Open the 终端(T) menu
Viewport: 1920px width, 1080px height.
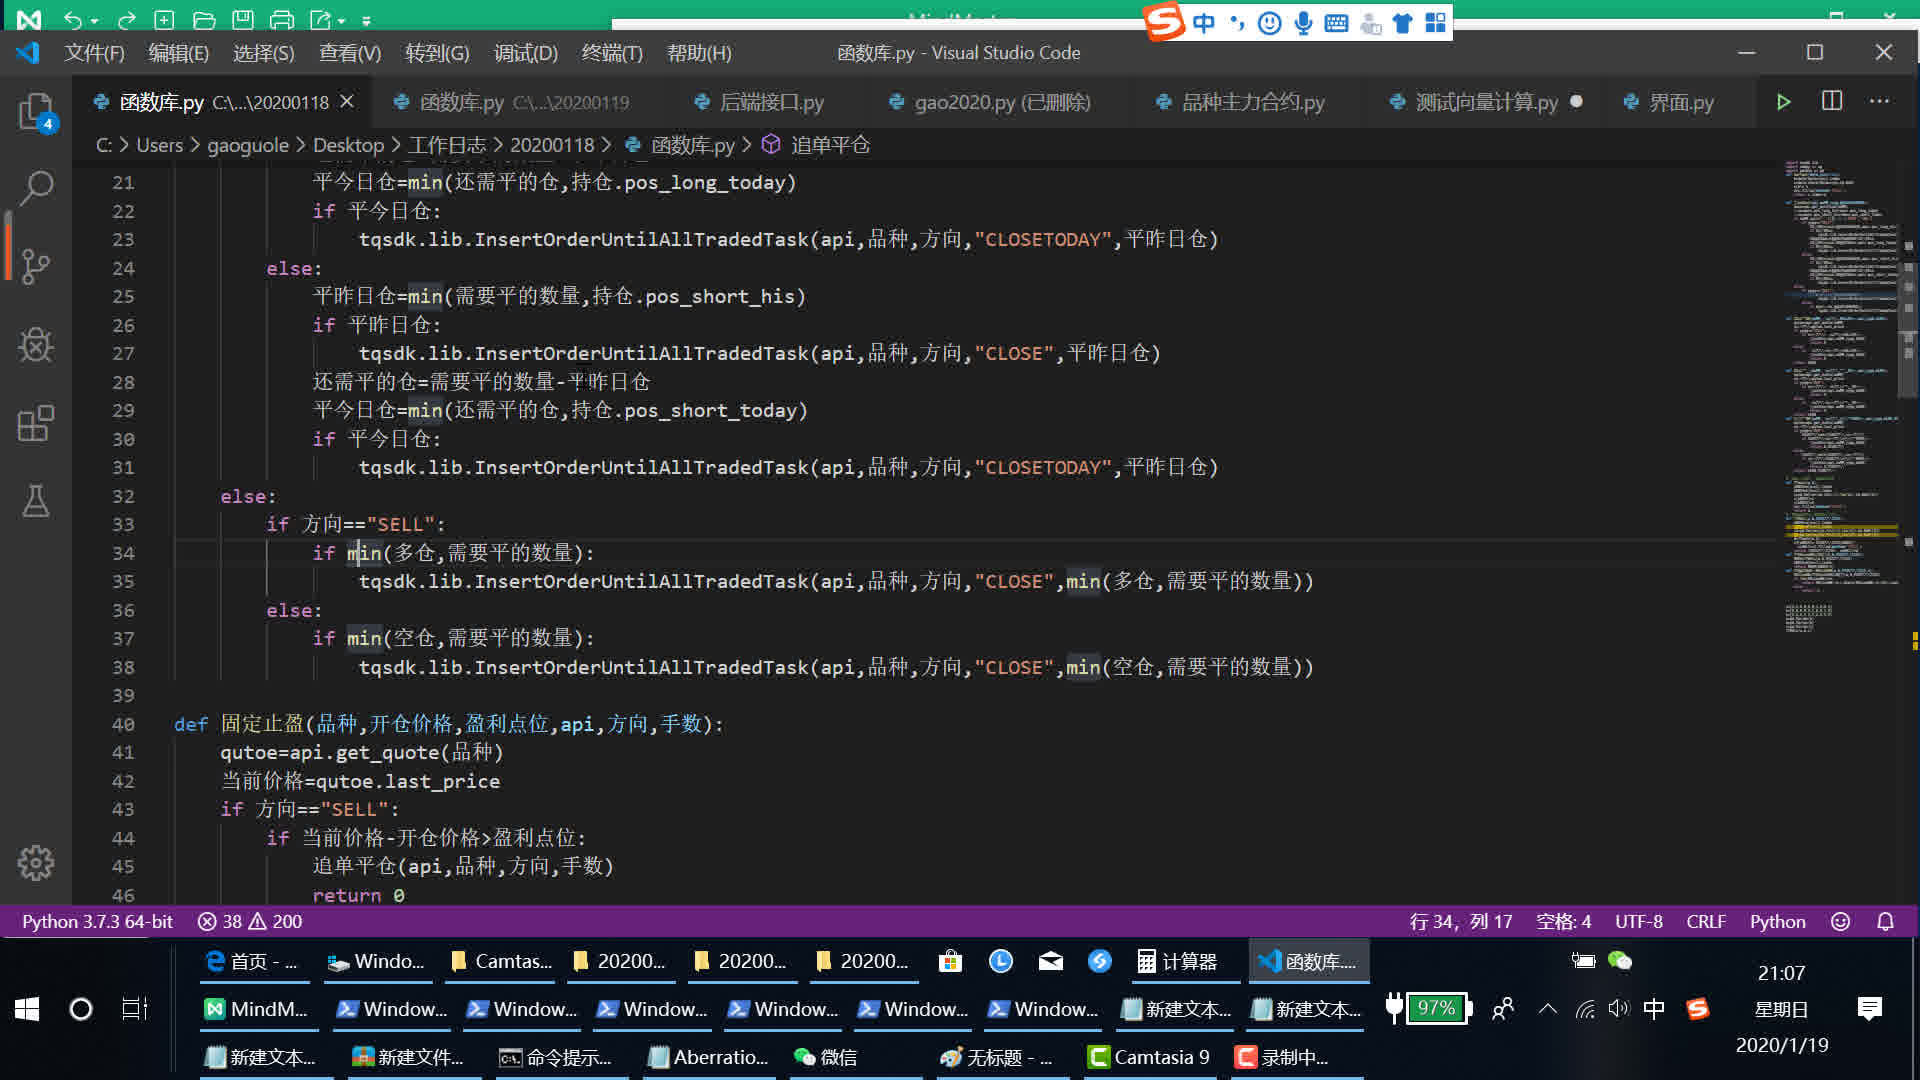(x=612, y=53)
